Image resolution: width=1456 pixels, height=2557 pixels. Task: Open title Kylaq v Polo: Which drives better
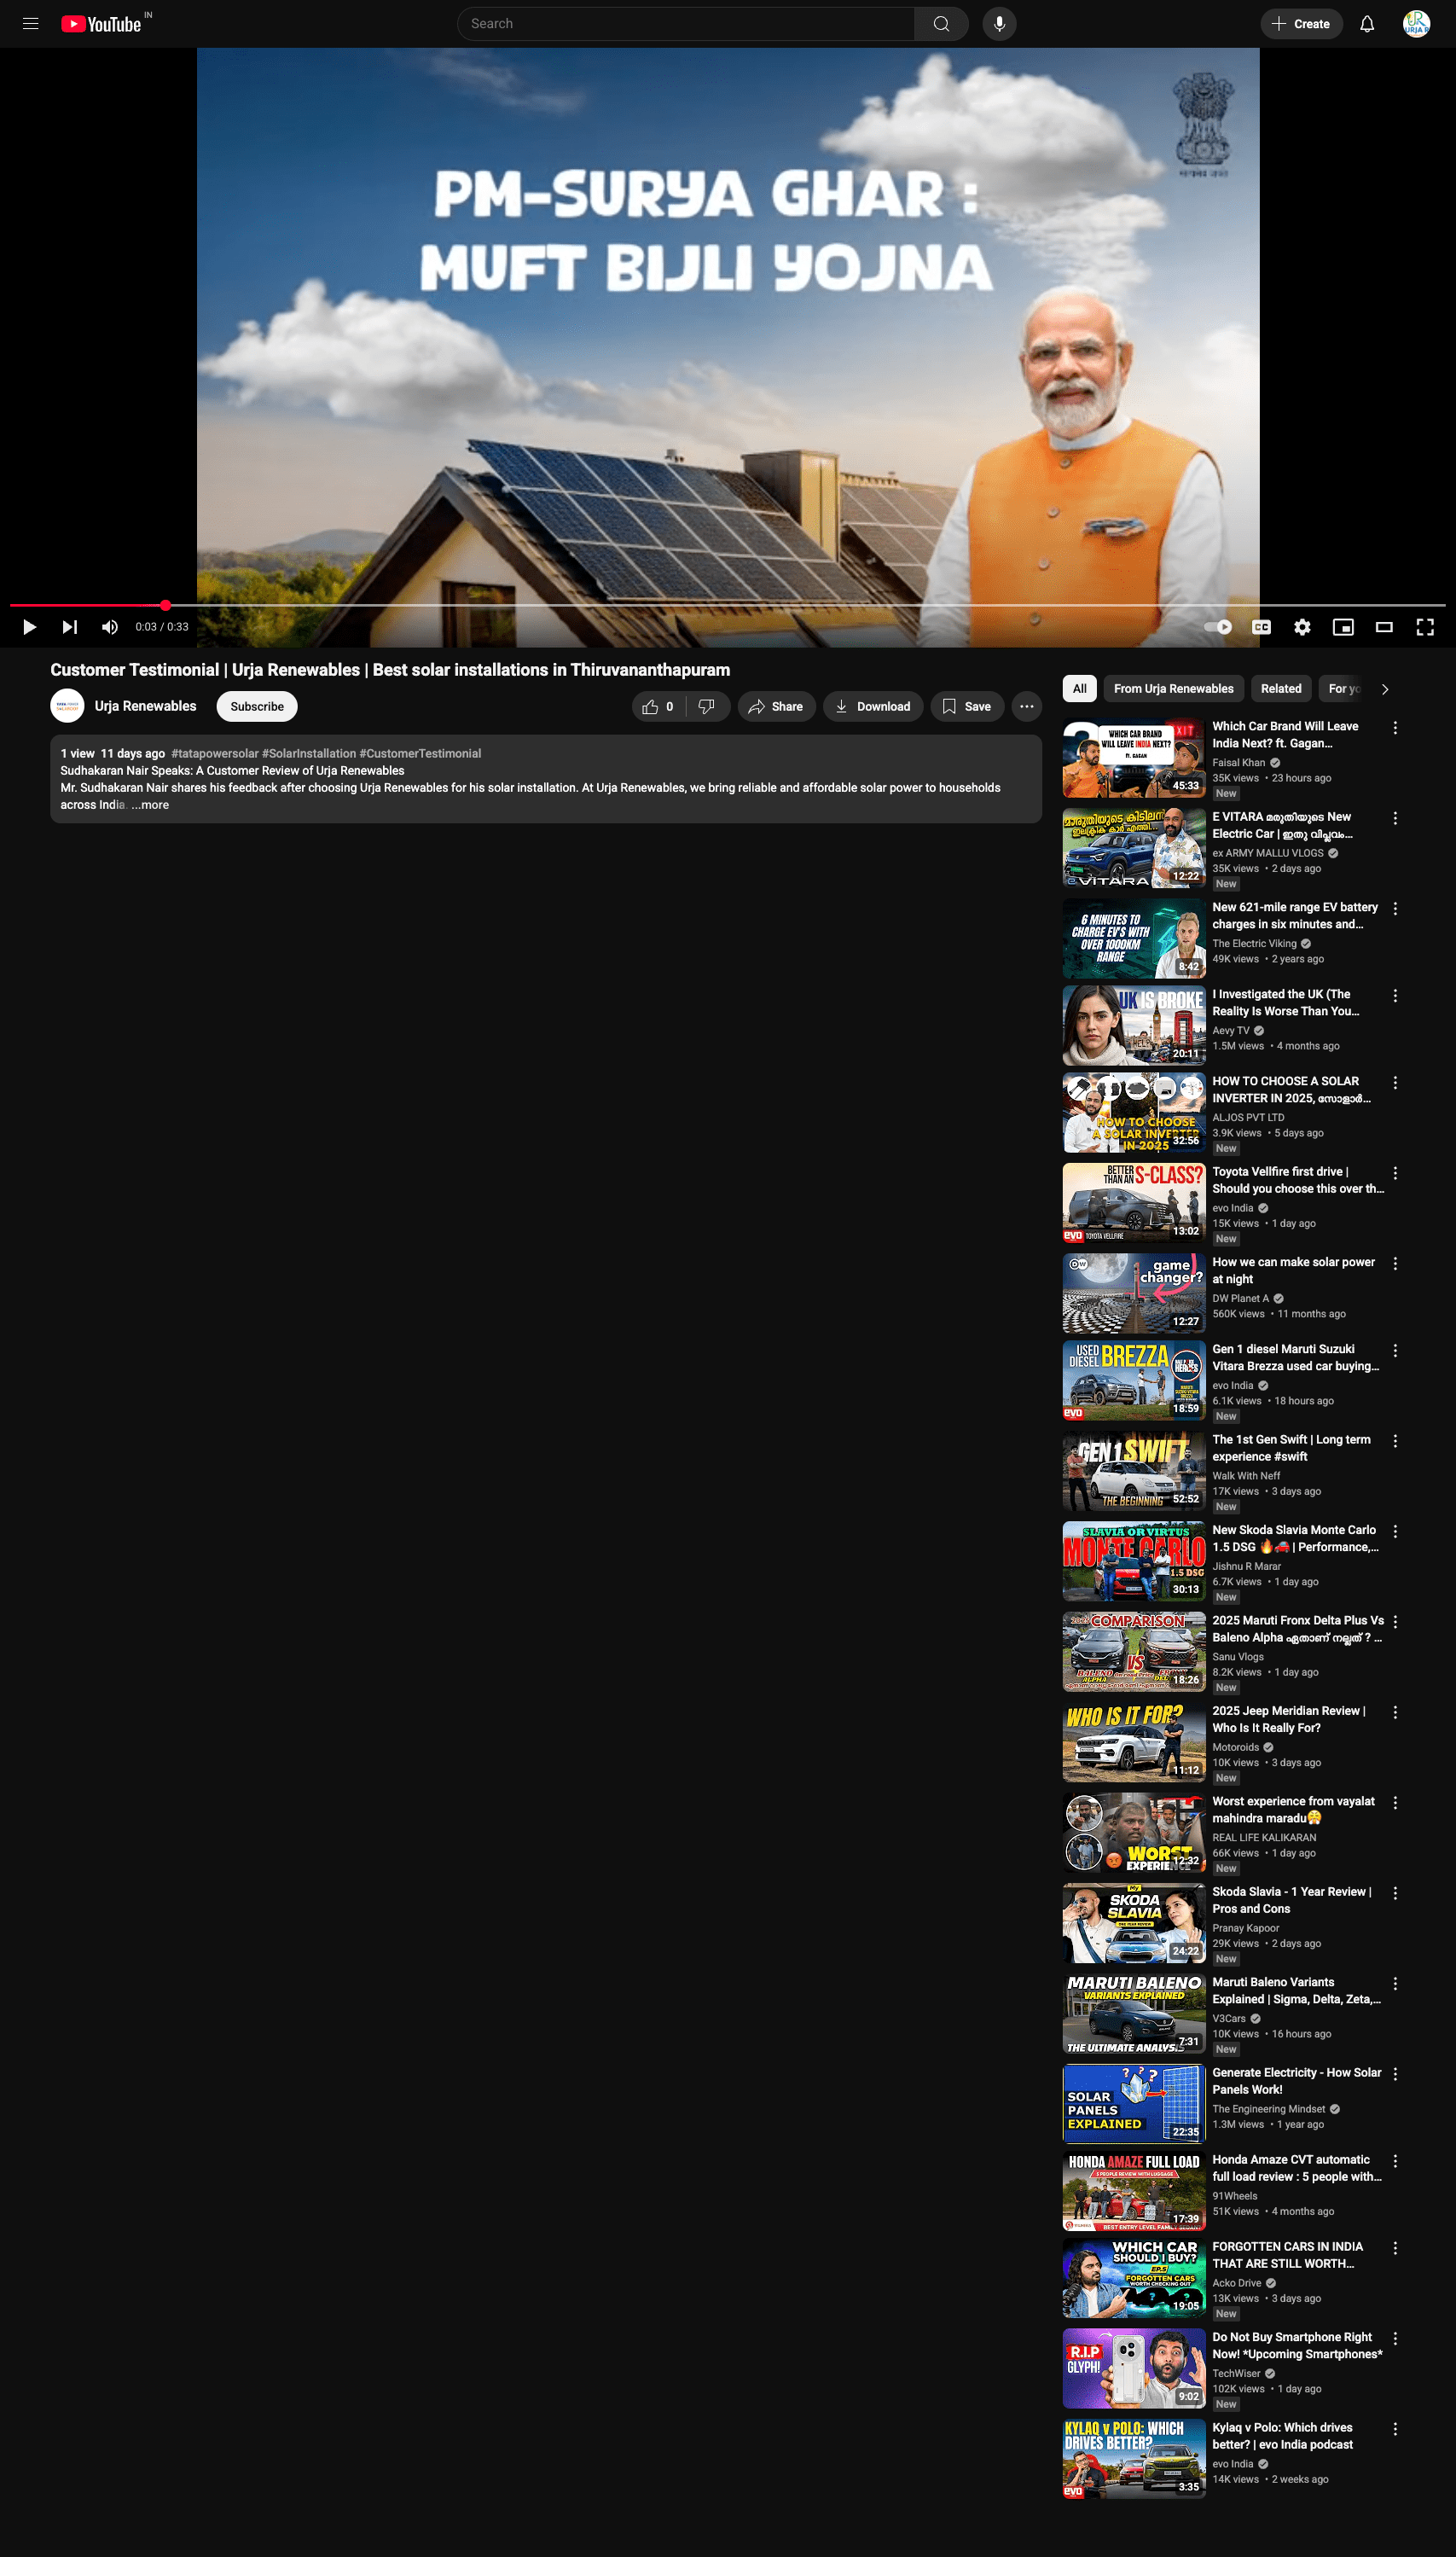tap(1282, 2436)
